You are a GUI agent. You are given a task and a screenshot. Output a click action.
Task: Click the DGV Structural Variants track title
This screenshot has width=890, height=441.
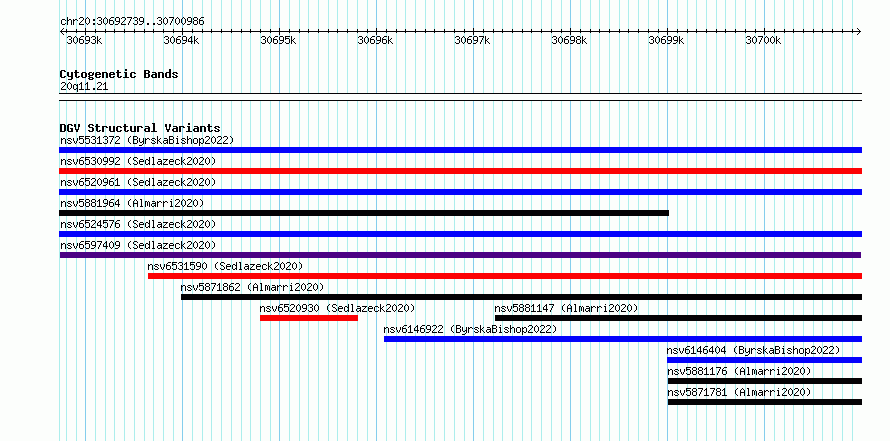140,128
